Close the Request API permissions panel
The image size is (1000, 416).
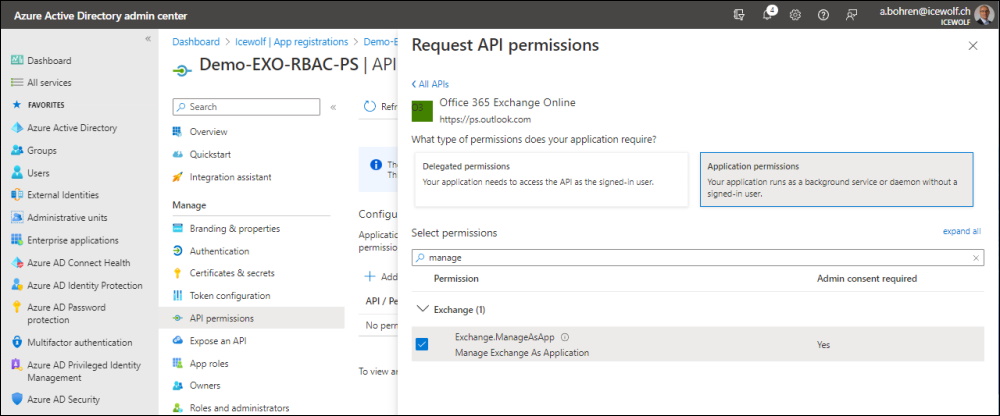point(973,45)
